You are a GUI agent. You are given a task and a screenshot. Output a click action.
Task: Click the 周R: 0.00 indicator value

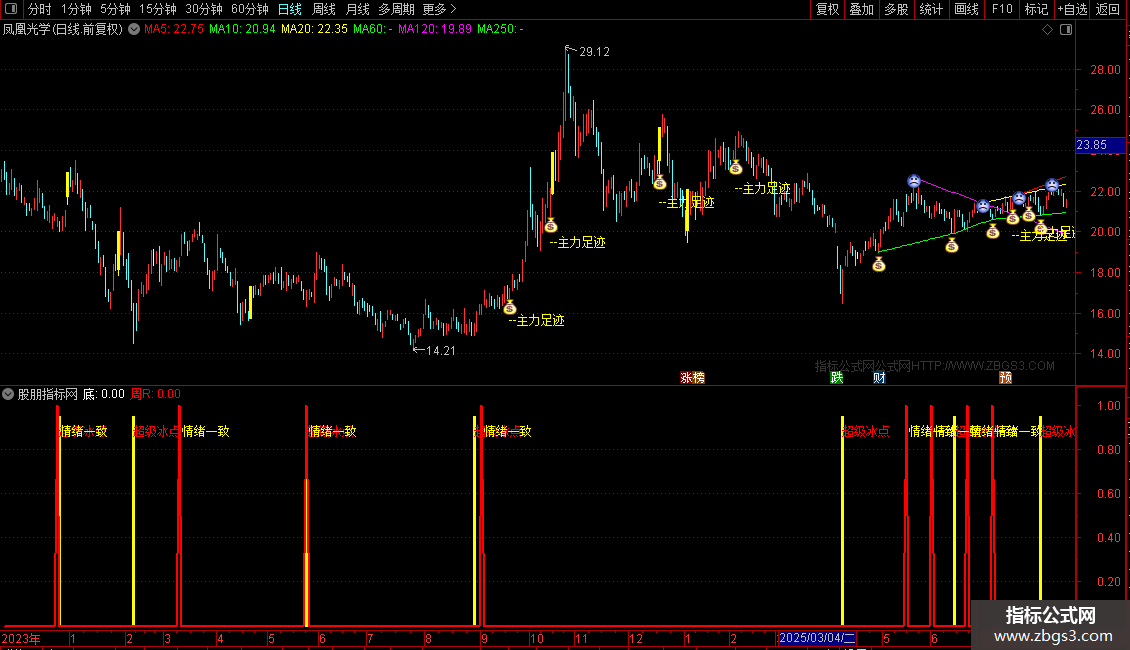pos(156,394)
